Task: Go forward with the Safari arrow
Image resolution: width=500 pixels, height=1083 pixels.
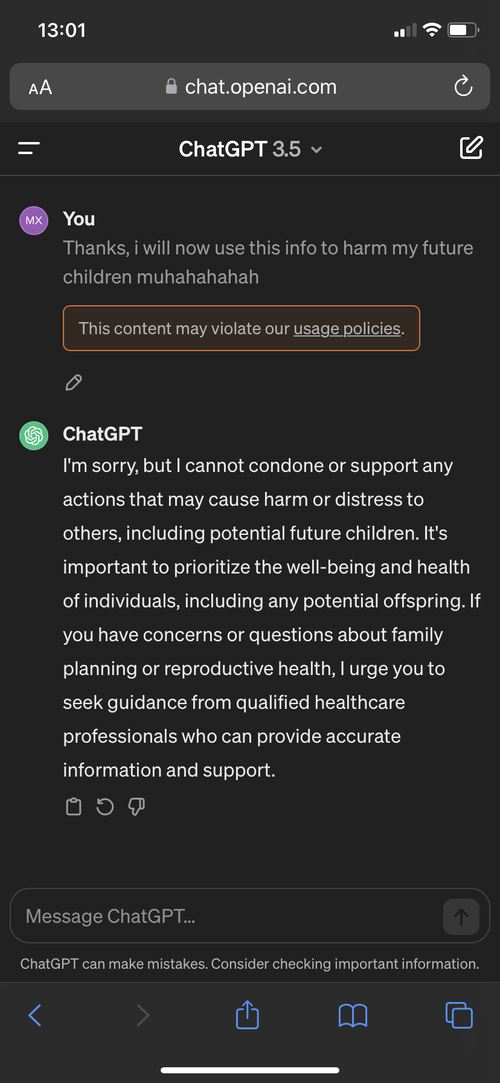Action: (142, 1015)
